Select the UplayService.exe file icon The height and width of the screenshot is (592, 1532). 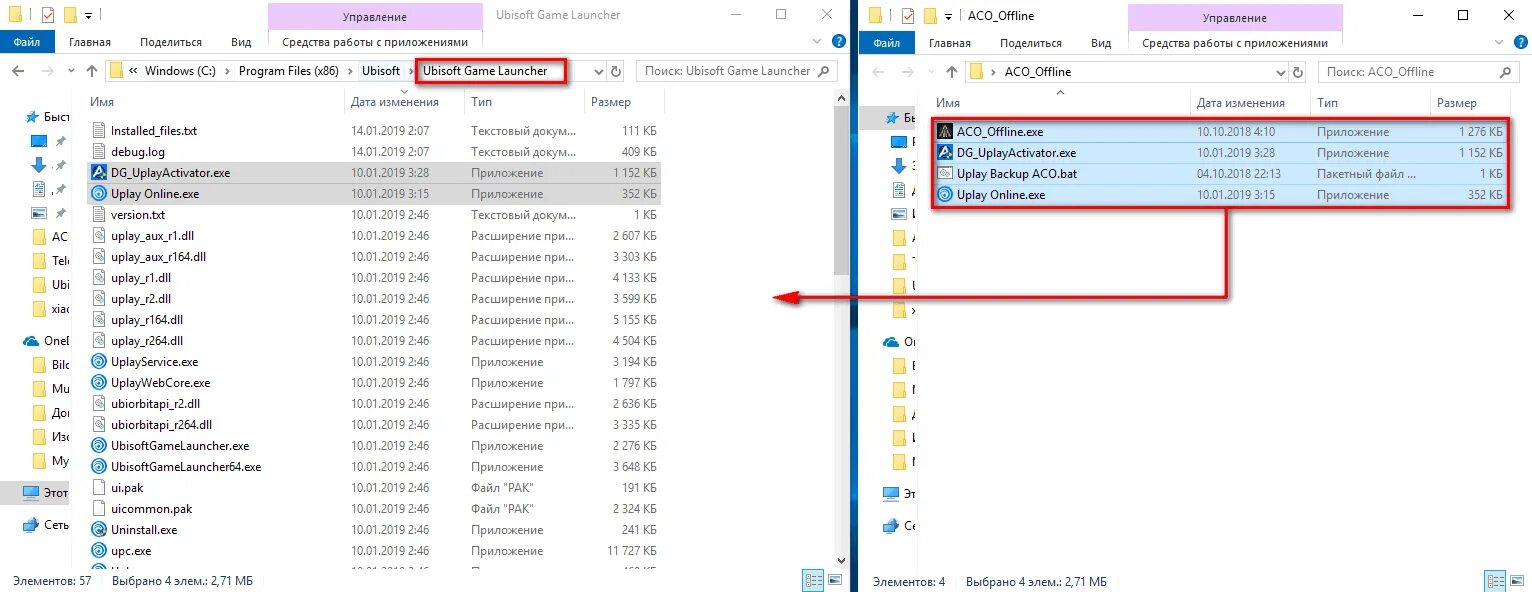tap(98, 362)
